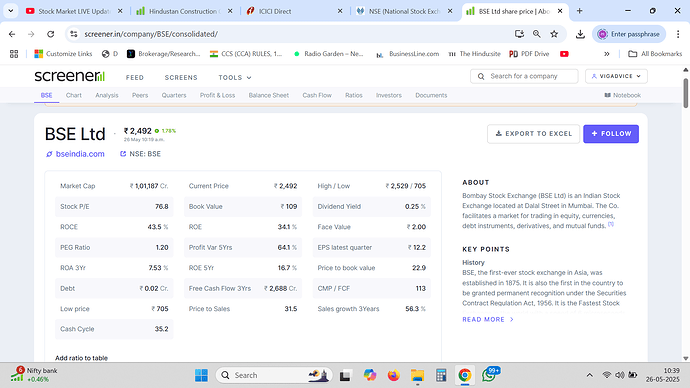Click the install app icon in the address bar
Screen dimensions: 690x388
(x=519, y=34)
